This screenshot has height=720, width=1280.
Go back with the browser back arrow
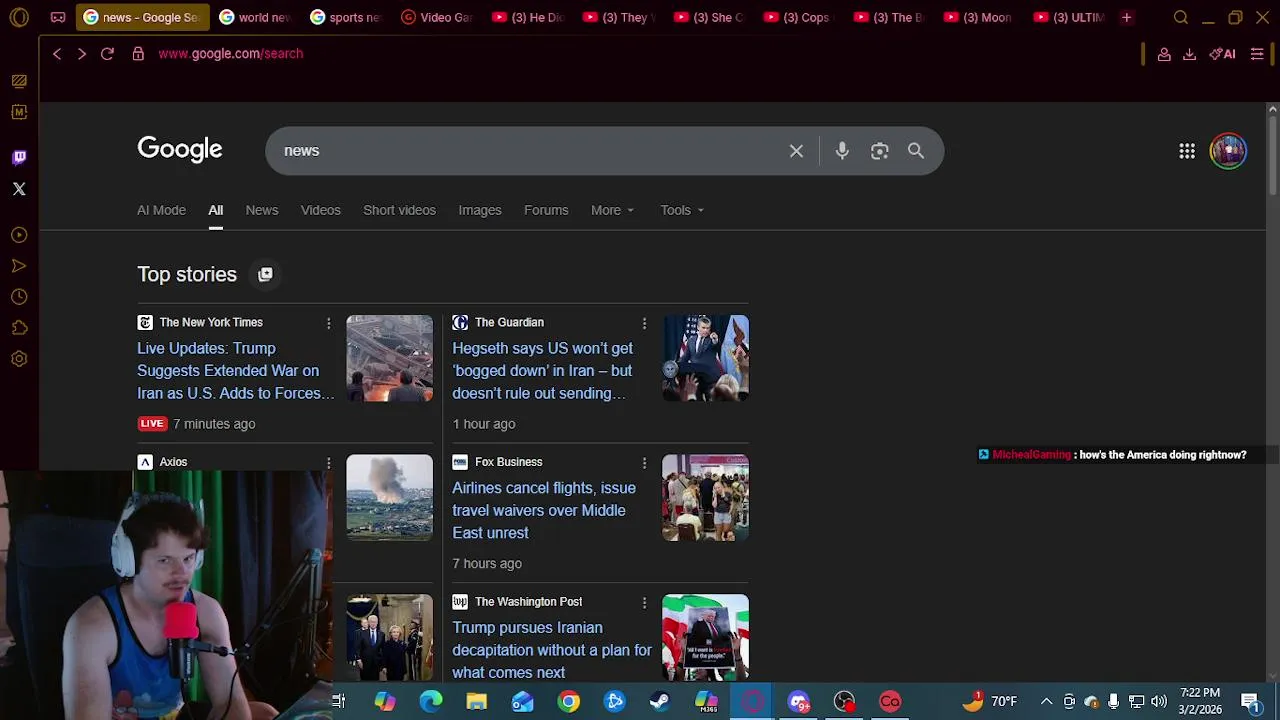(x=57, y=54)
